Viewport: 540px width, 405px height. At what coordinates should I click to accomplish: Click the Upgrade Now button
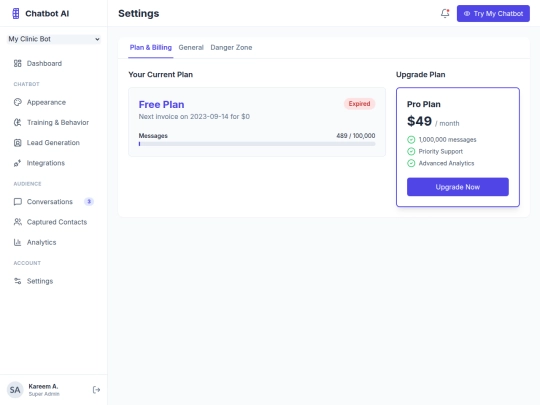coord(458,187)
